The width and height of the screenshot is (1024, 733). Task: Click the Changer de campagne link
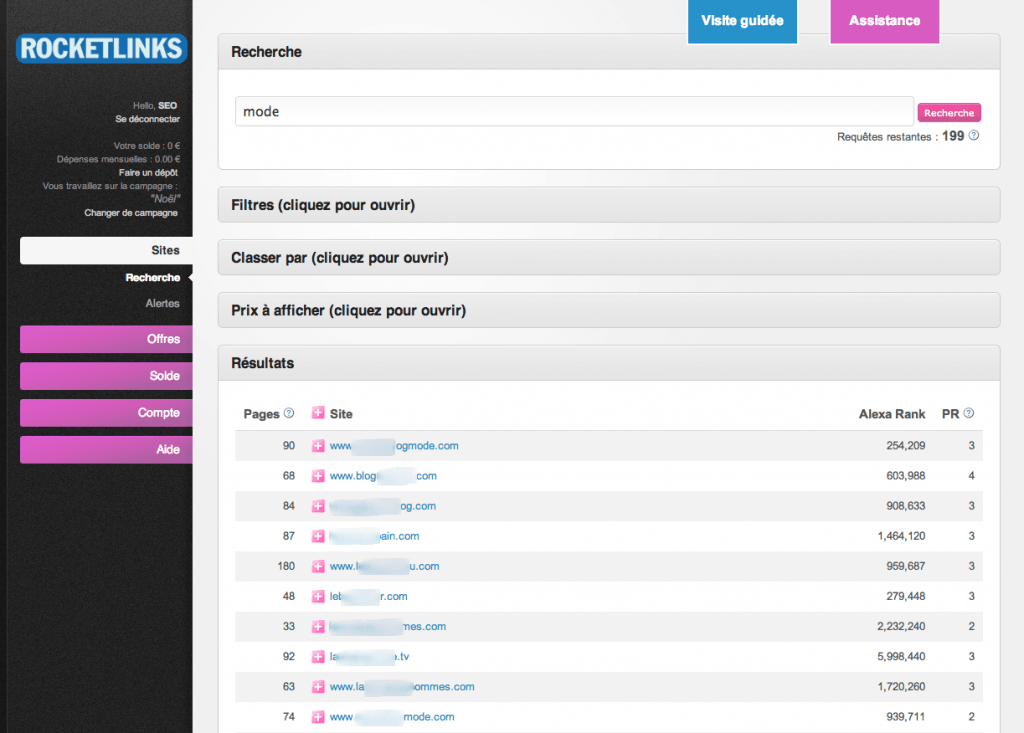coord(131,212)
